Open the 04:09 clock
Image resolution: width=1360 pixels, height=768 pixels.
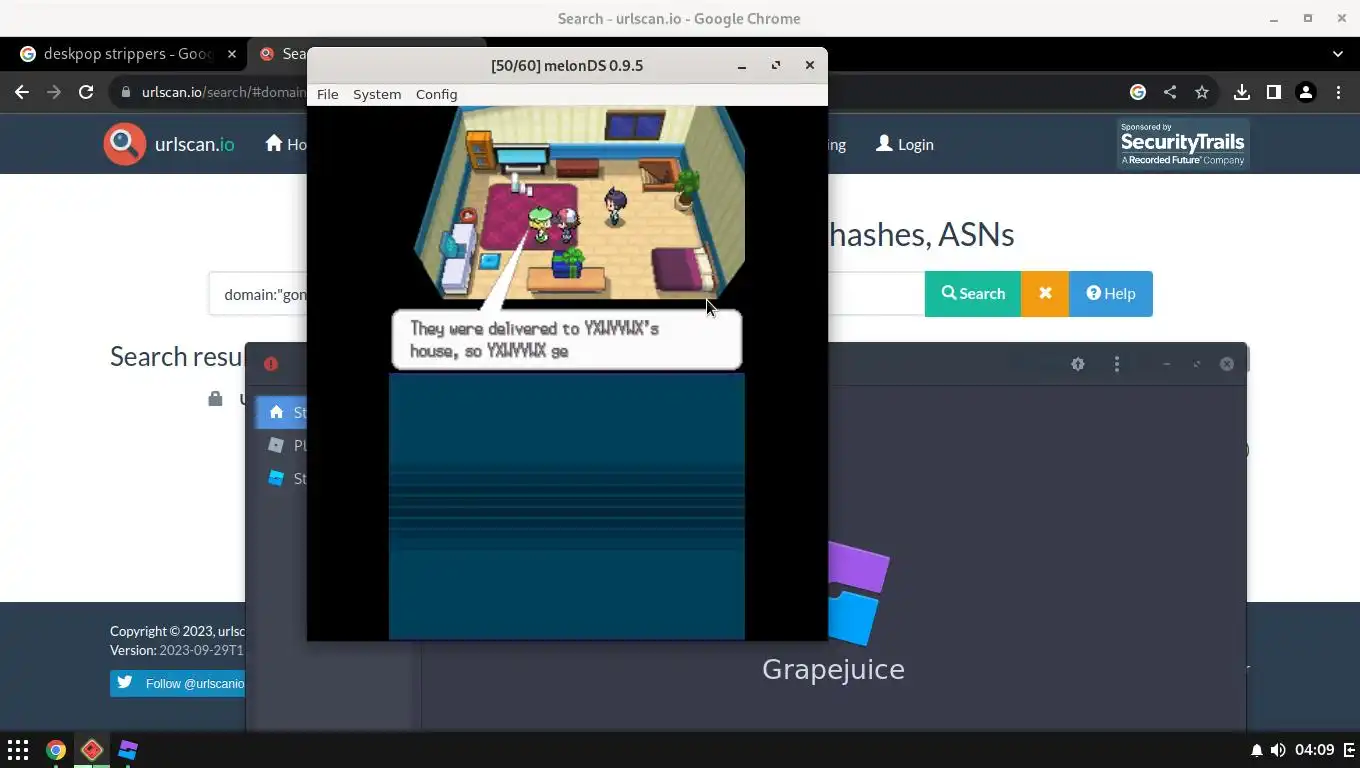[x=1315, y=750]
